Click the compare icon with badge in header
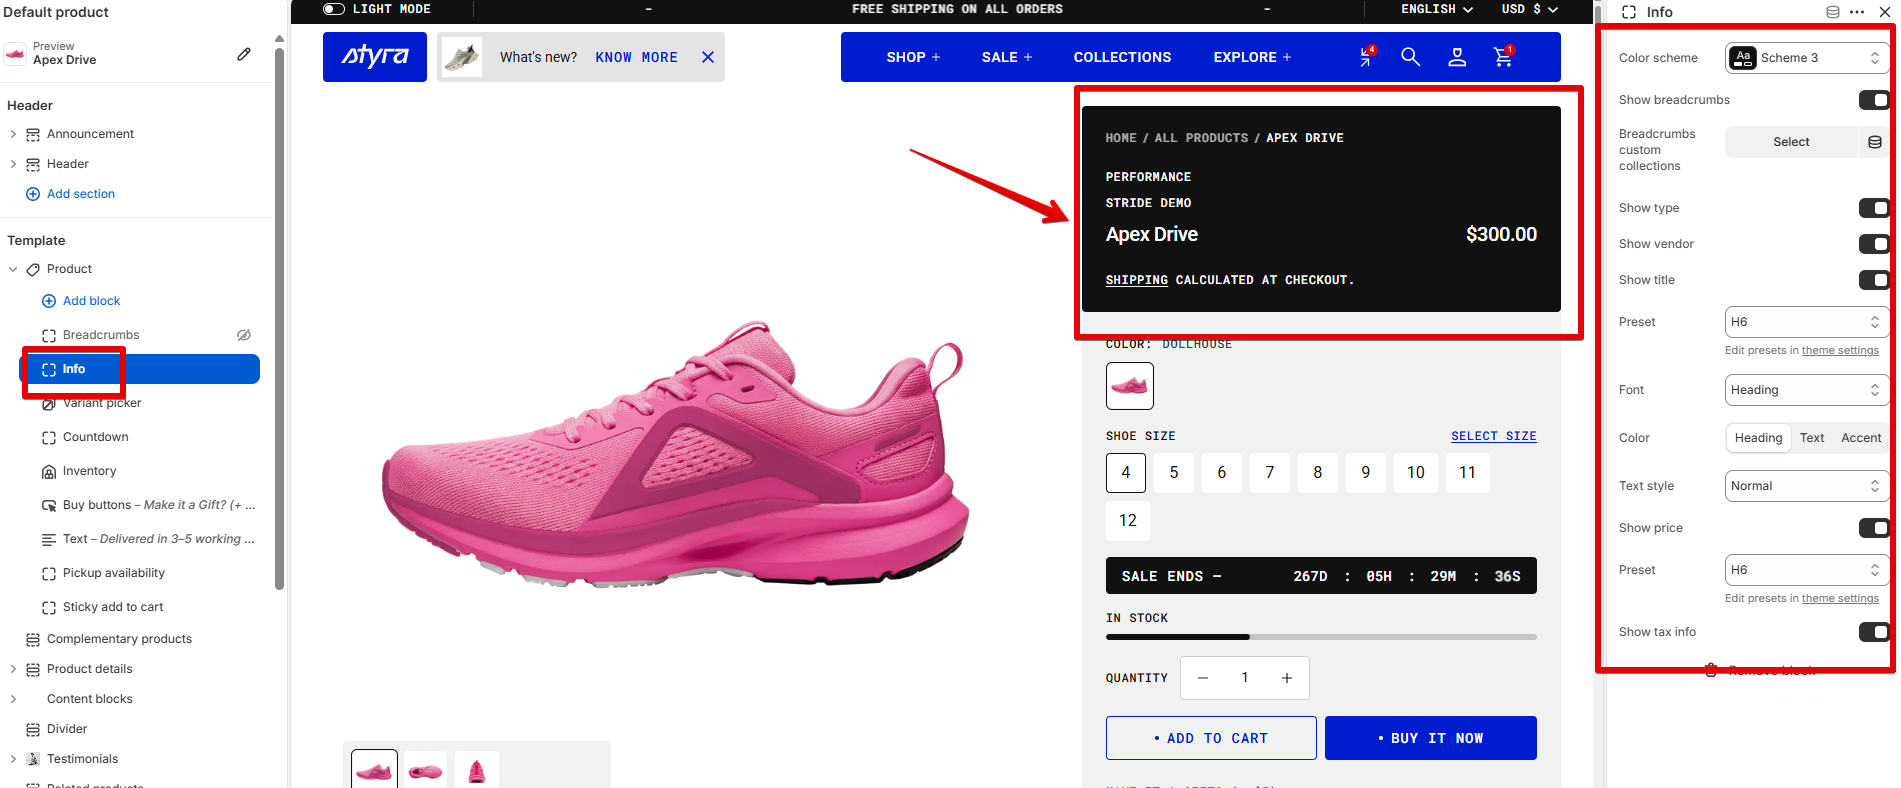The image size is (1901, 788). [1366, 57]
